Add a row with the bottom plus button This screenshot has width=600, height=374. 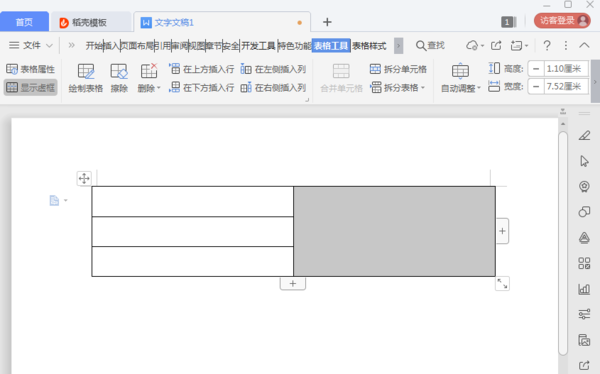pyautogui.click(x=293, y=284)
